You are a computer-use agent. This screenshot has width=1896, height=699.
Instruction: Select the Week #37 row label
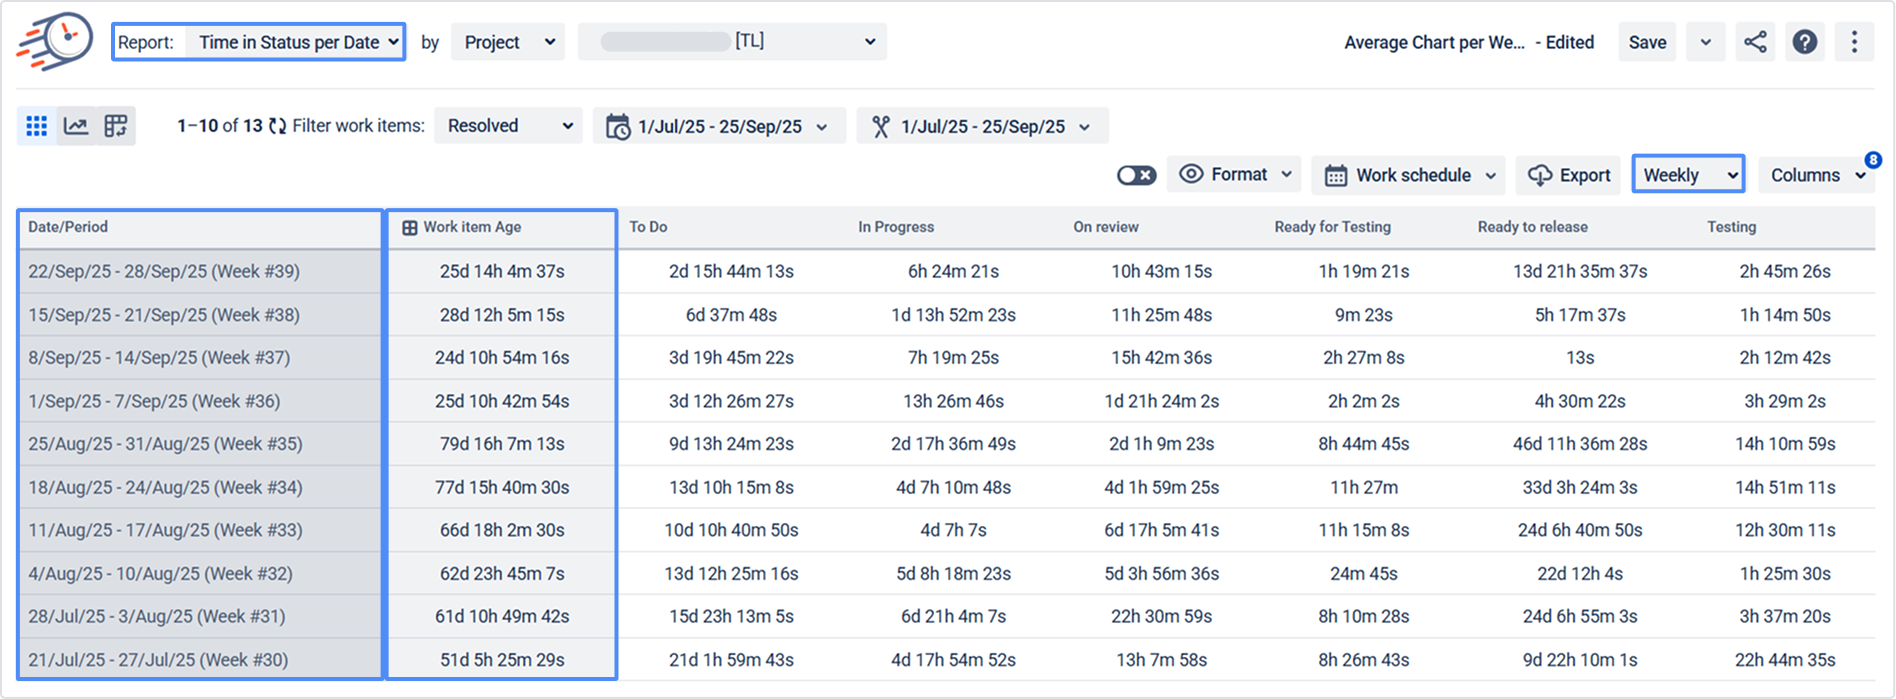[159, 358]
